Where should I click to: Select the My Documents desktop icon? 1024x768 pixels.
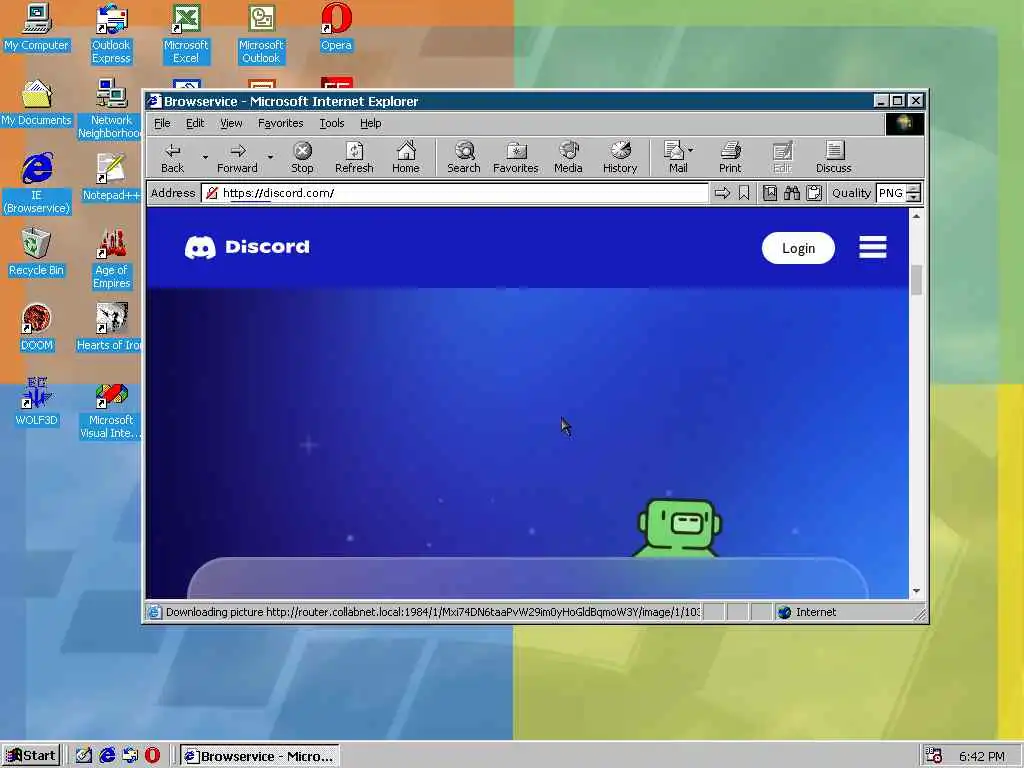37,103
